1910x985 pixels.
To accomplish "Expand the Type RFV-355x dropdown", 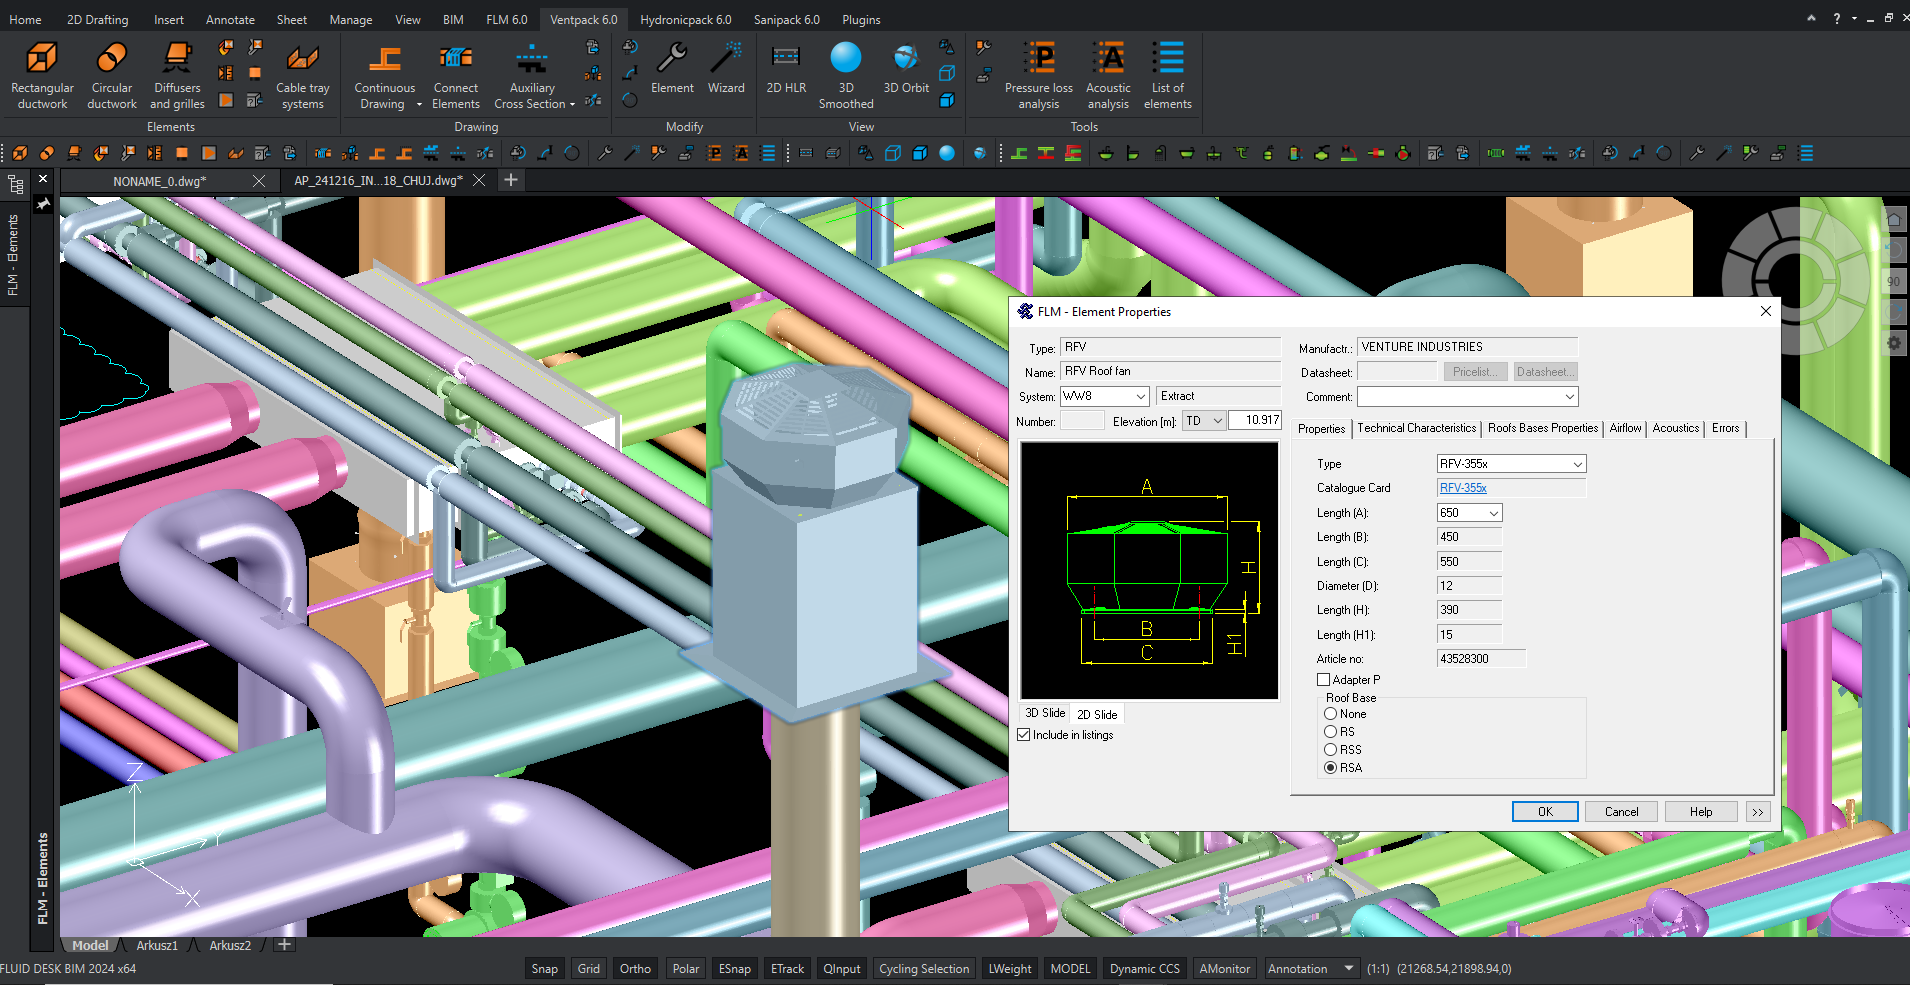I will (x=1577, y=464).
